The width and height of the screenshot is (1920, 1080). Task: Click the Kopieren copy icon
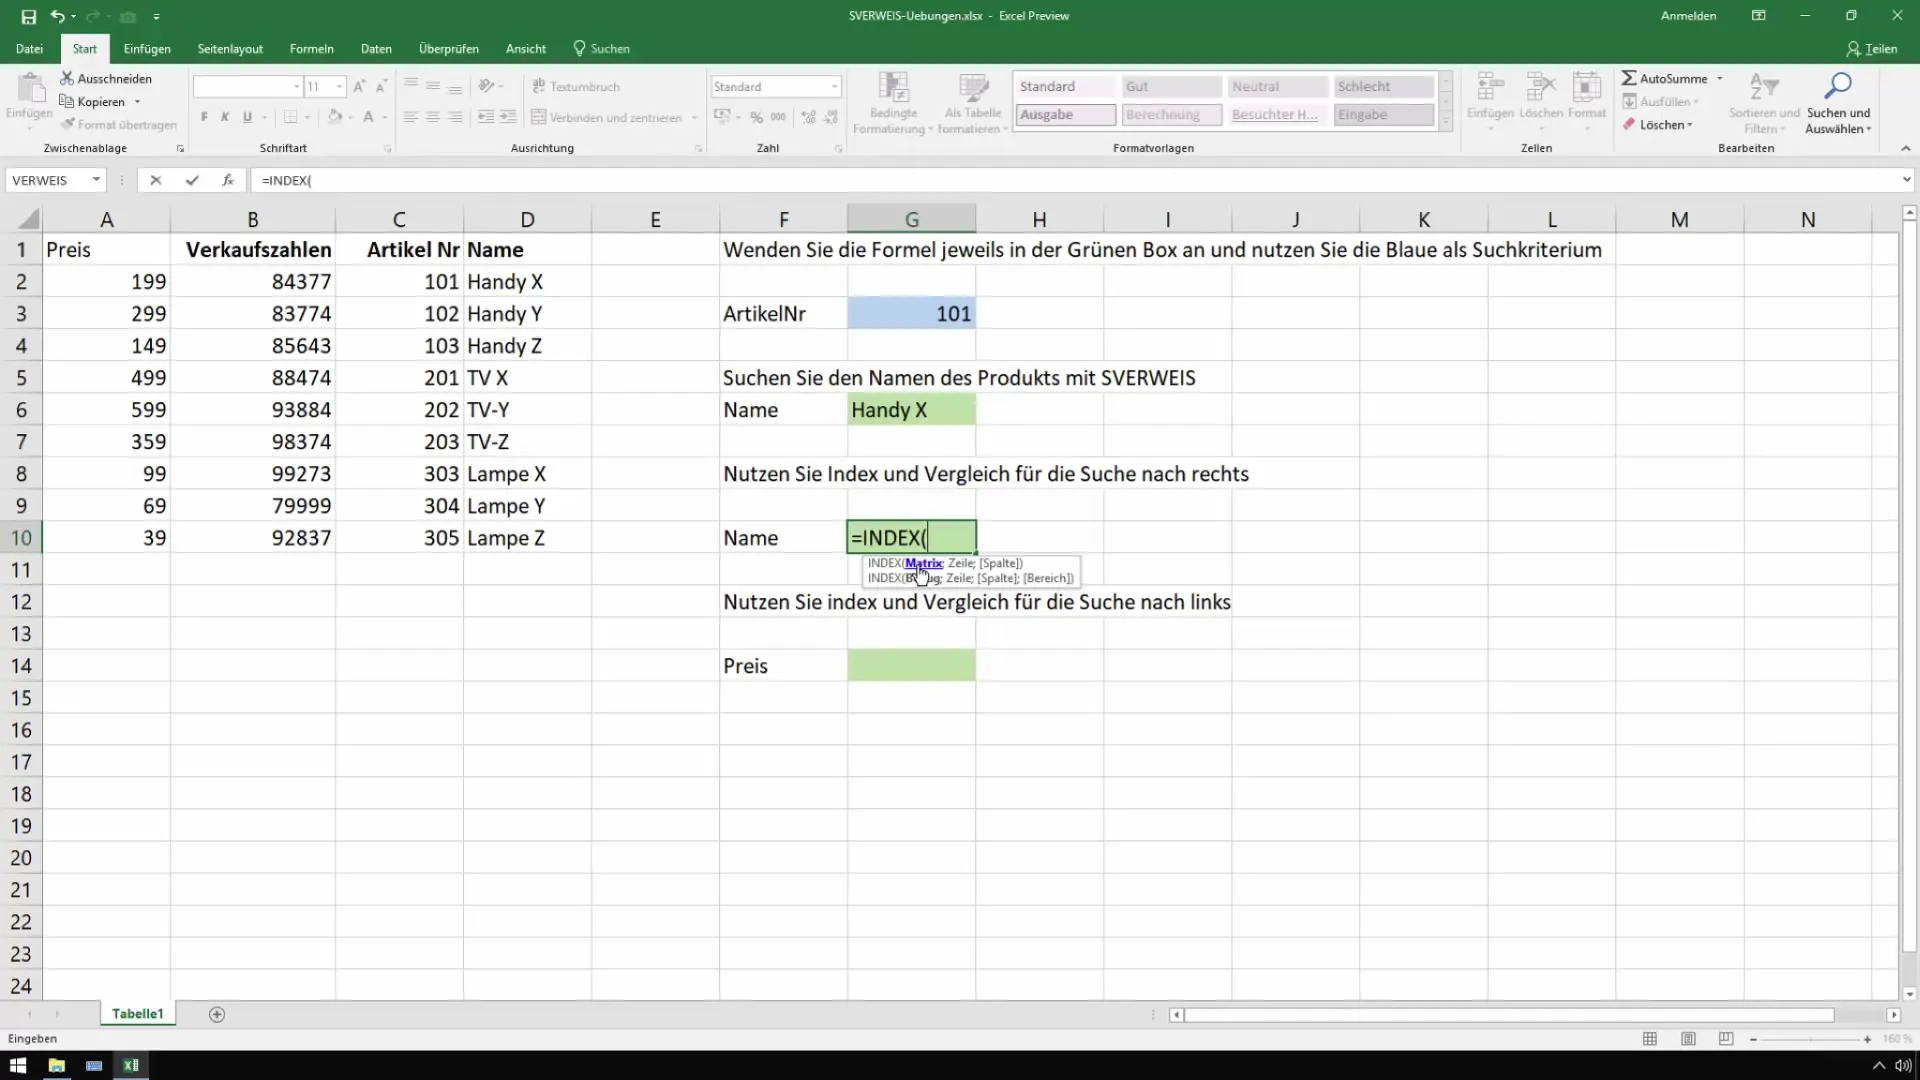tap(67, 101)
